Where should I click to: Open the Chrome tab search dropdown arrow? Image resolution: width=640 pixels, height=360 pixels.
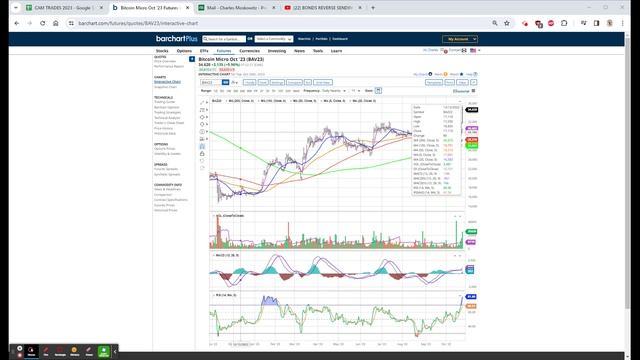[16, 8]
